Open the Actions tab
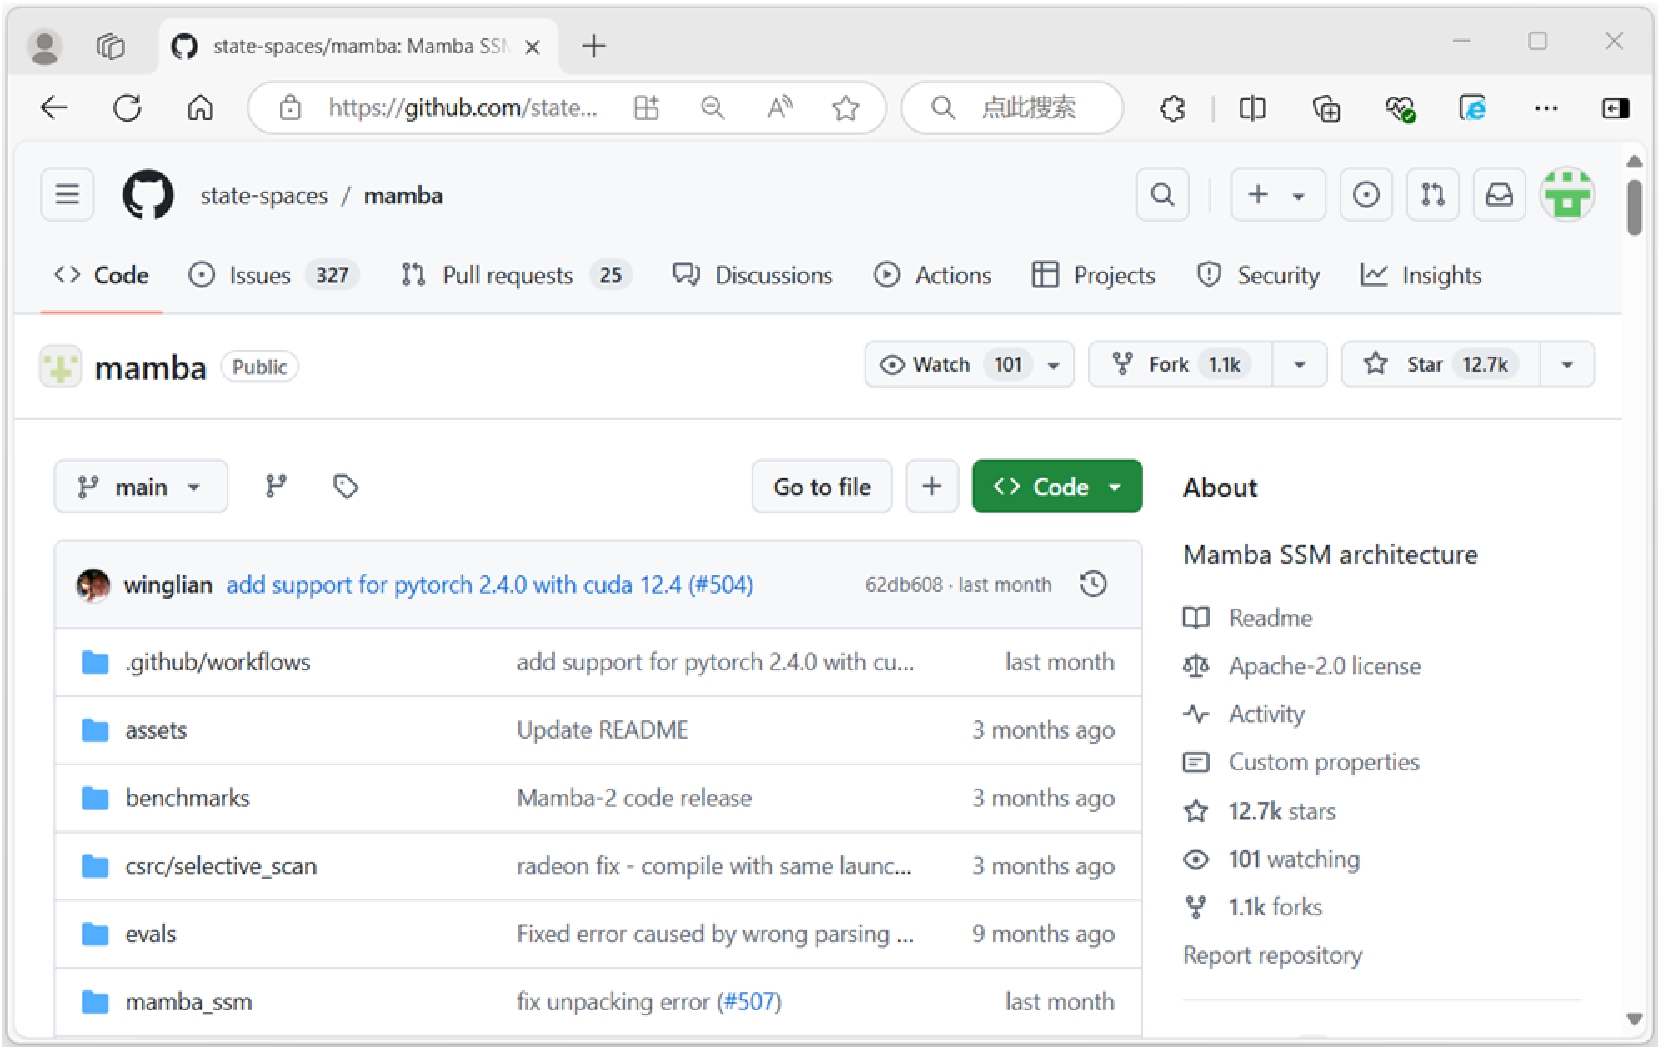This screenshot has width=1658, height=1047. click(x=933, y=275)
